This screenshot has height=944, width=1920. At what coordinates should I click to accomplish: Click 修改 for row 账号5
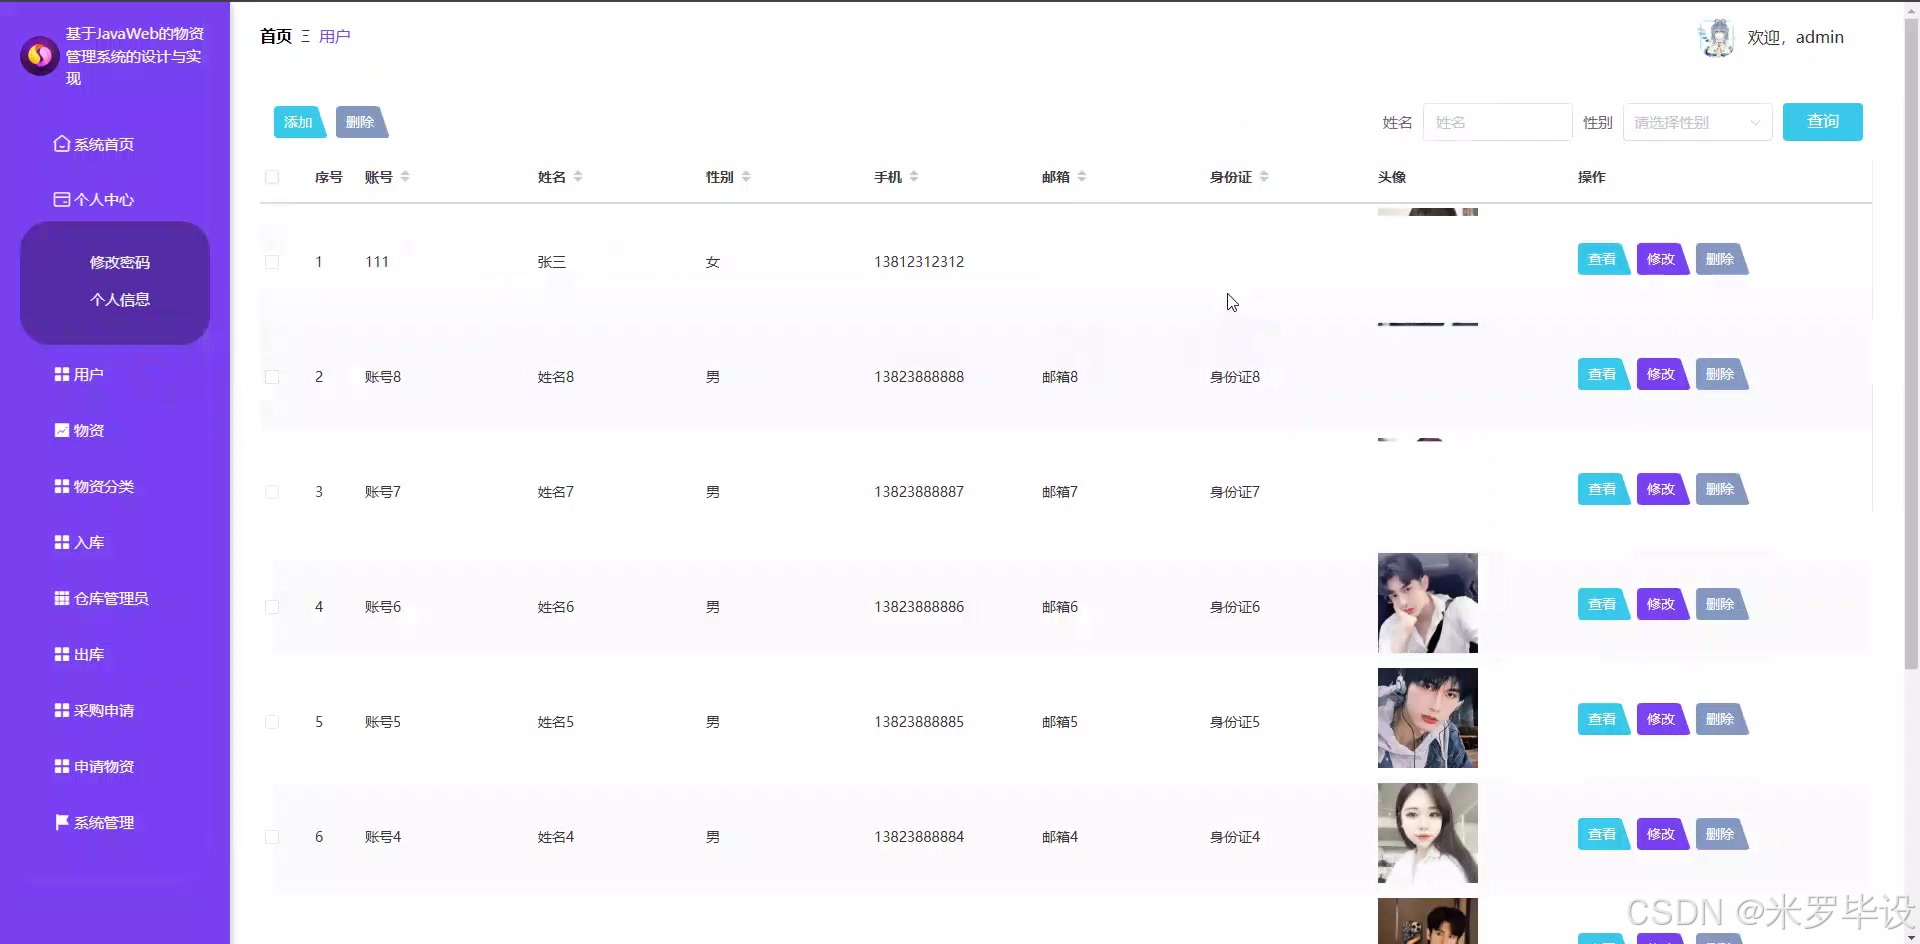point(1662,719)
